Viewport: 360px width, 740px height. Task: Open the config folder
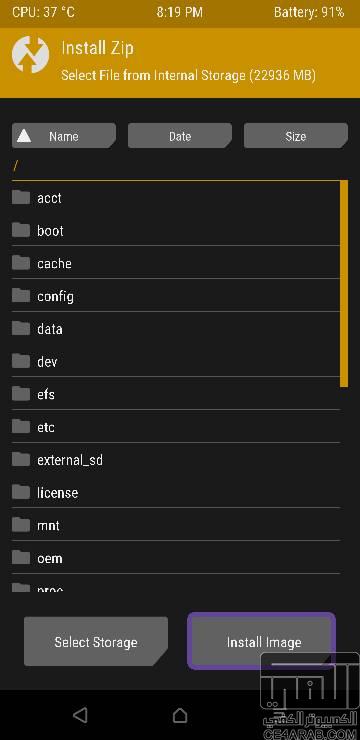176,295
